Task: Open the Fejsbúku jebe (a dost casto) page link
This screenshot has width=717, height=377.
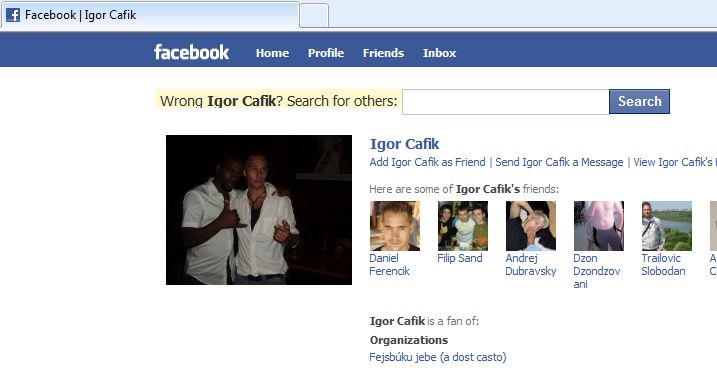Action: [x=438, y=357]
